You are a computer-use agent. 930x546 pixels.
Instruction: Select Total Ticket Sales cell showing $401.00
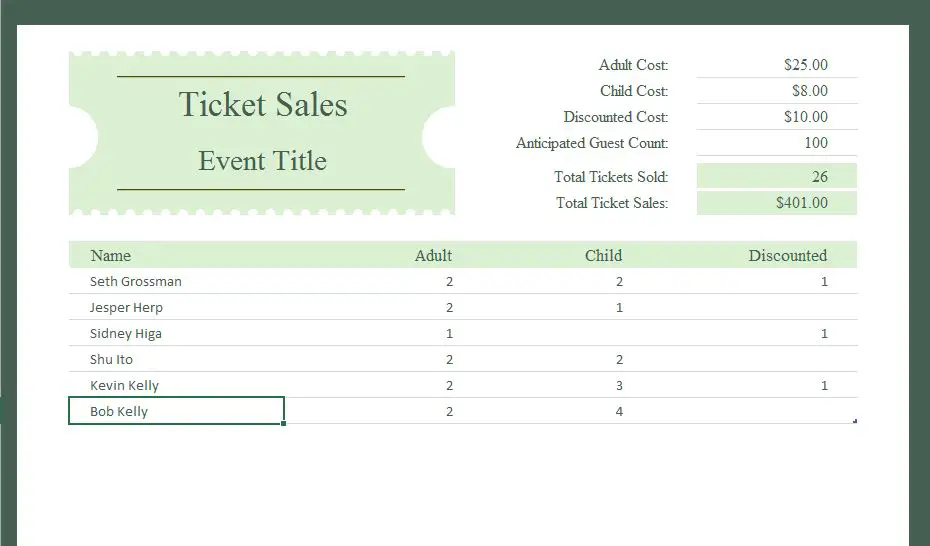coord(777,203)
